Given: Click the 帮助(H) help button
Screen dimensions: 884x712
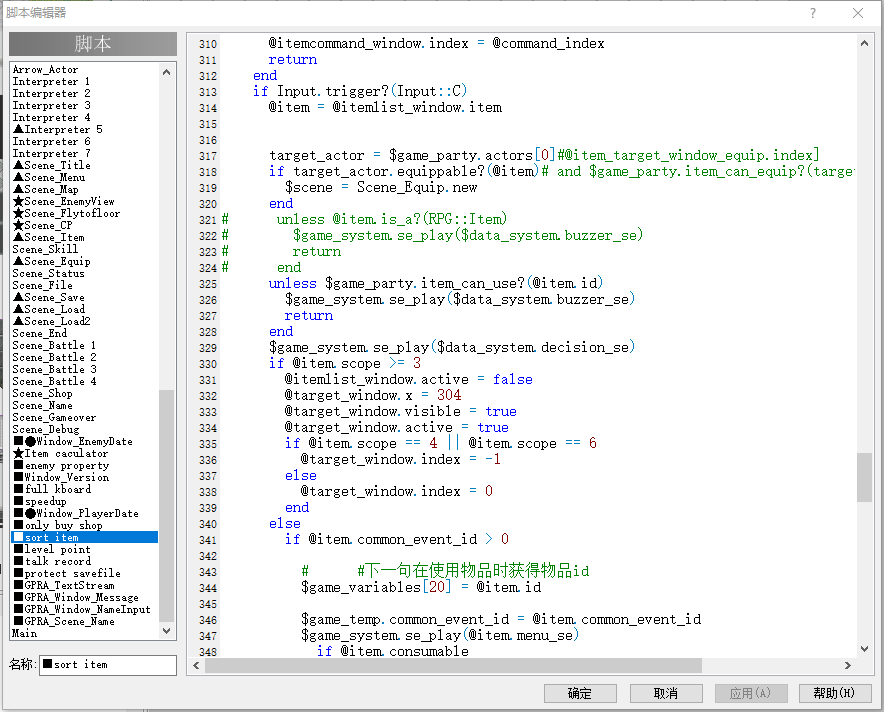Looking at the screenshot, I should pos(835,693).
